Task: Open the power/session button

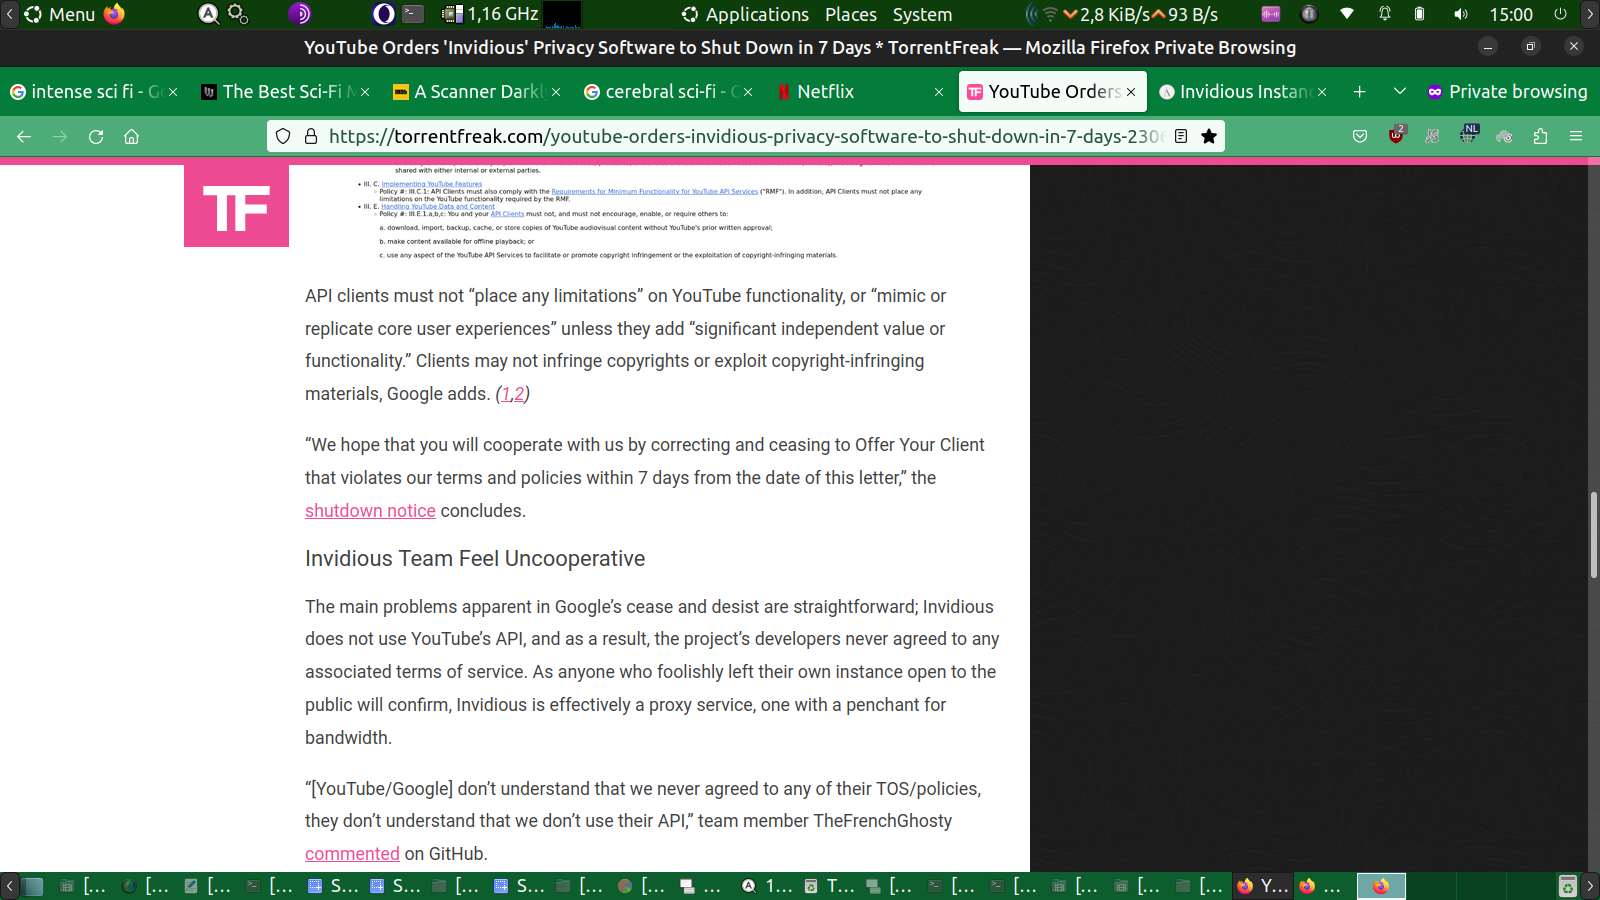Action: (x=1560, y=14)
